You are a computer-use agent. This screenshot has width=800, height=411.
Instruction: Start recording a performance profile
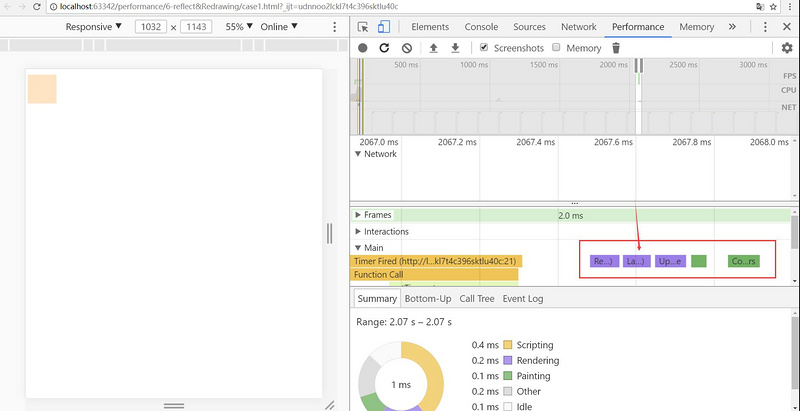362,48
